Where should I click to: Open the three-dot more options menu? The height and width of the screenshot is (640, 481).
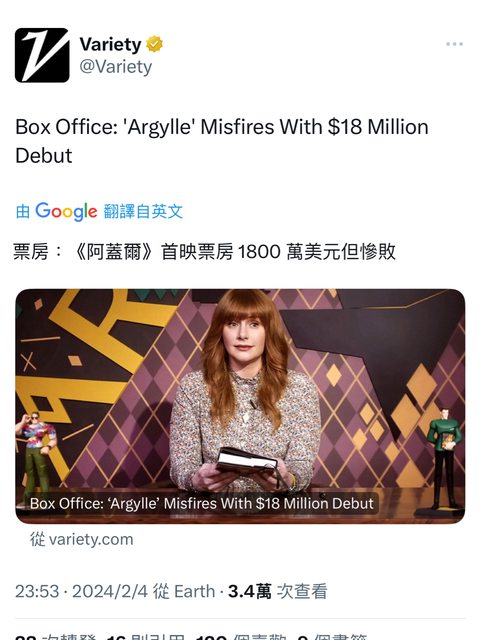click(x=454, y=44)
